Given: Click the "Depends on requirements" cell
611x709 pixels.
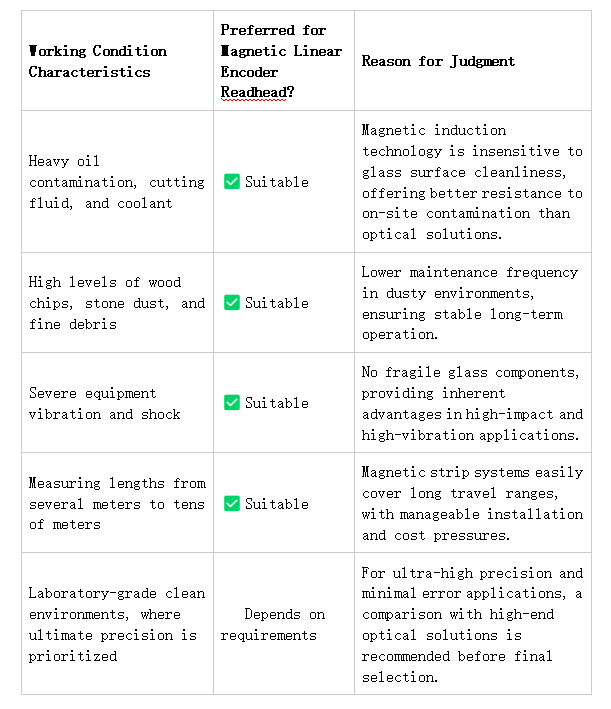Looking at the screenshot, I should pos(273,624).
